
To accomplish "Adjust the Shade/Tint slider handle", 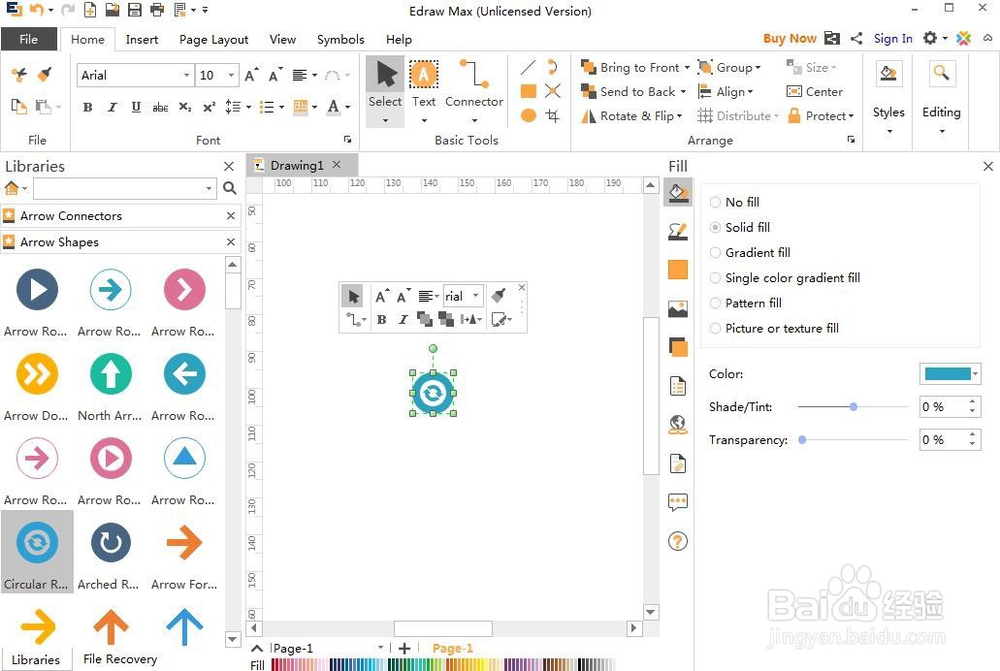I will coord(853,407).
